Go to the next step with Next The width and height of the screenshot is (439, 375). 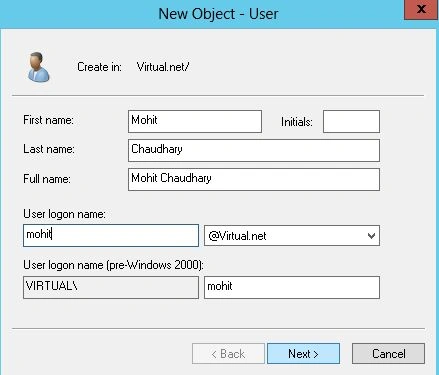click(303, 353)
